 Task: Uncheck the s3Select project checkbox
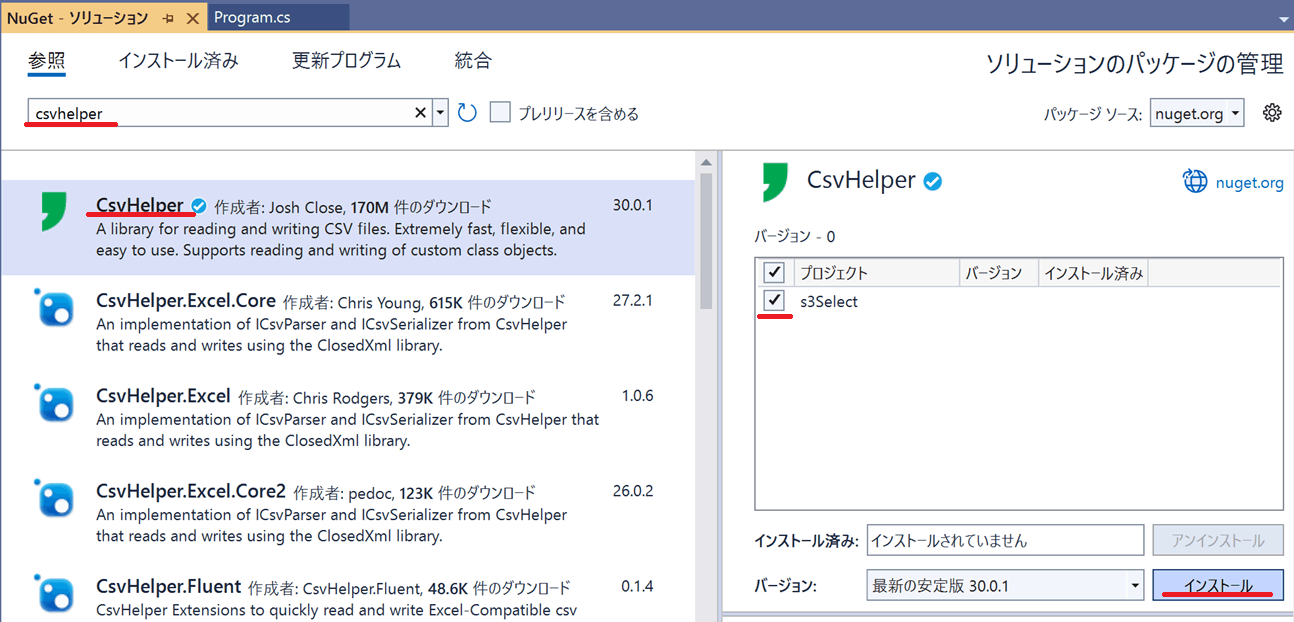pyautogui.click(x=774, y=301)
